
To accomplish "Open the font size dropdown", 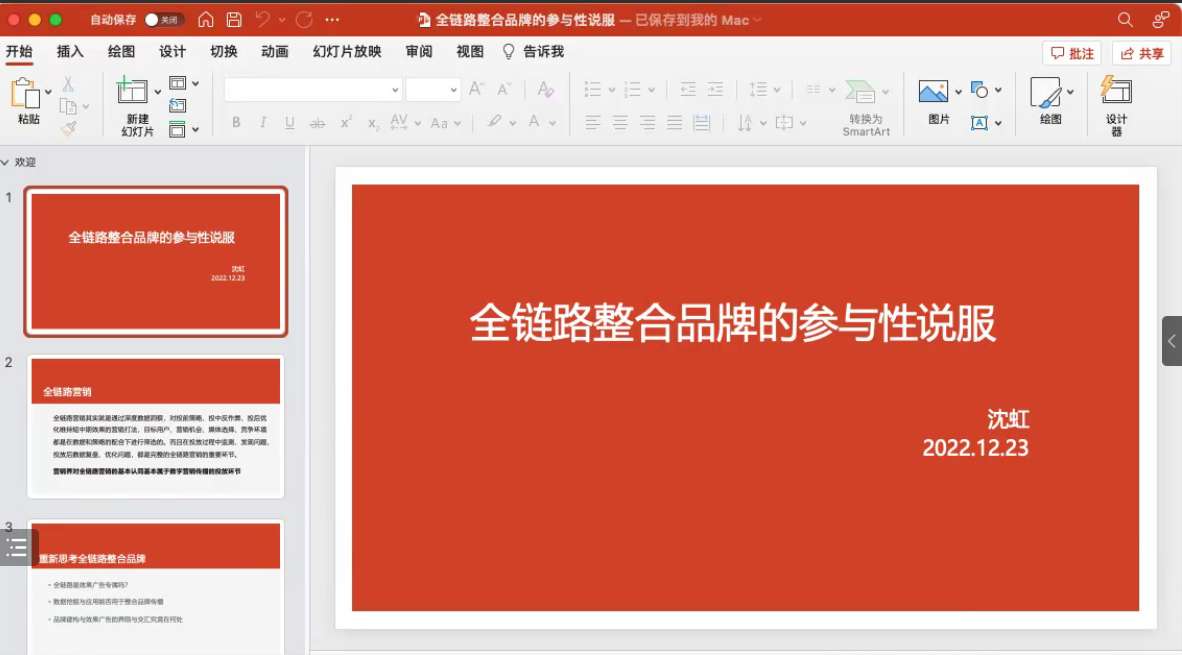I will click(x=453, y=90).
